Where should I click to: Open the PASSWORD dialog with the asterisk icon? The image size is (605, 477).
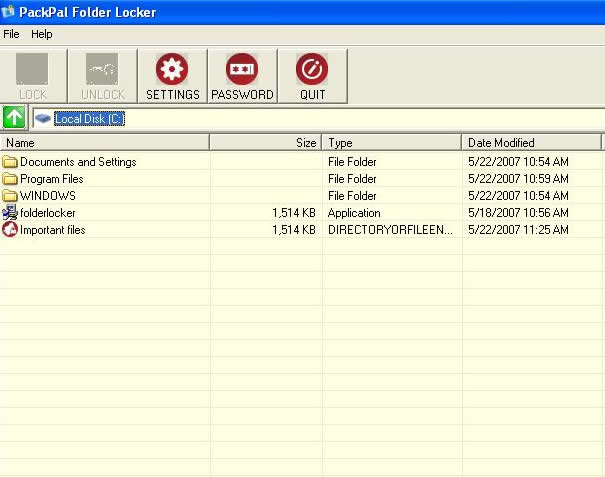coord(242,76)
